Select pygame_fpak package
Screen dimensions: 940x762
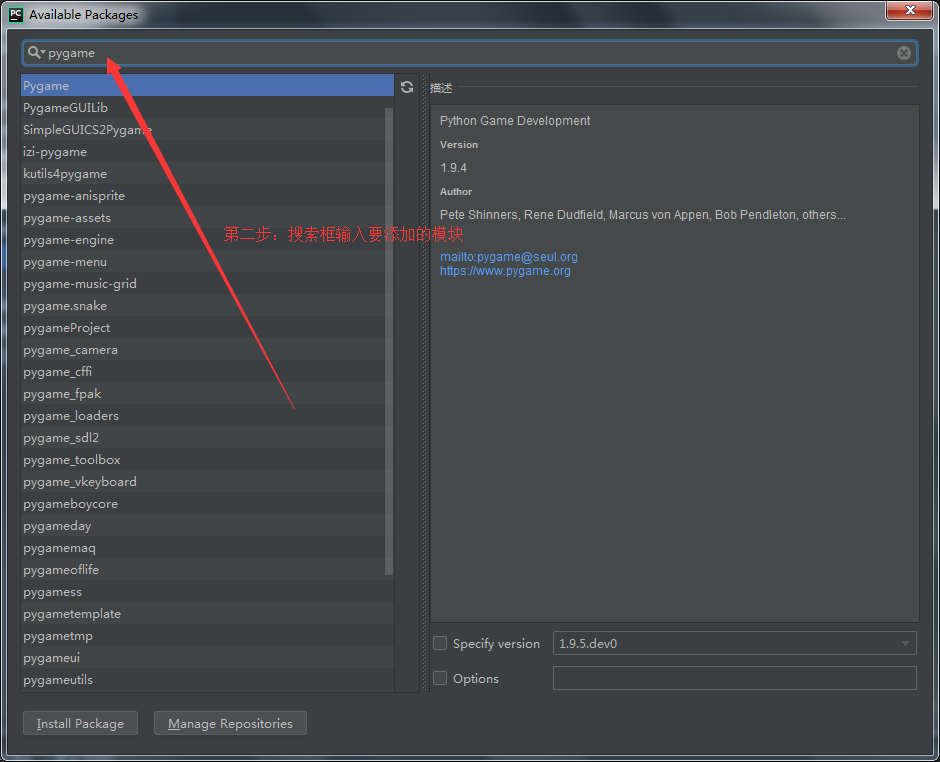(x=207, y=394)
